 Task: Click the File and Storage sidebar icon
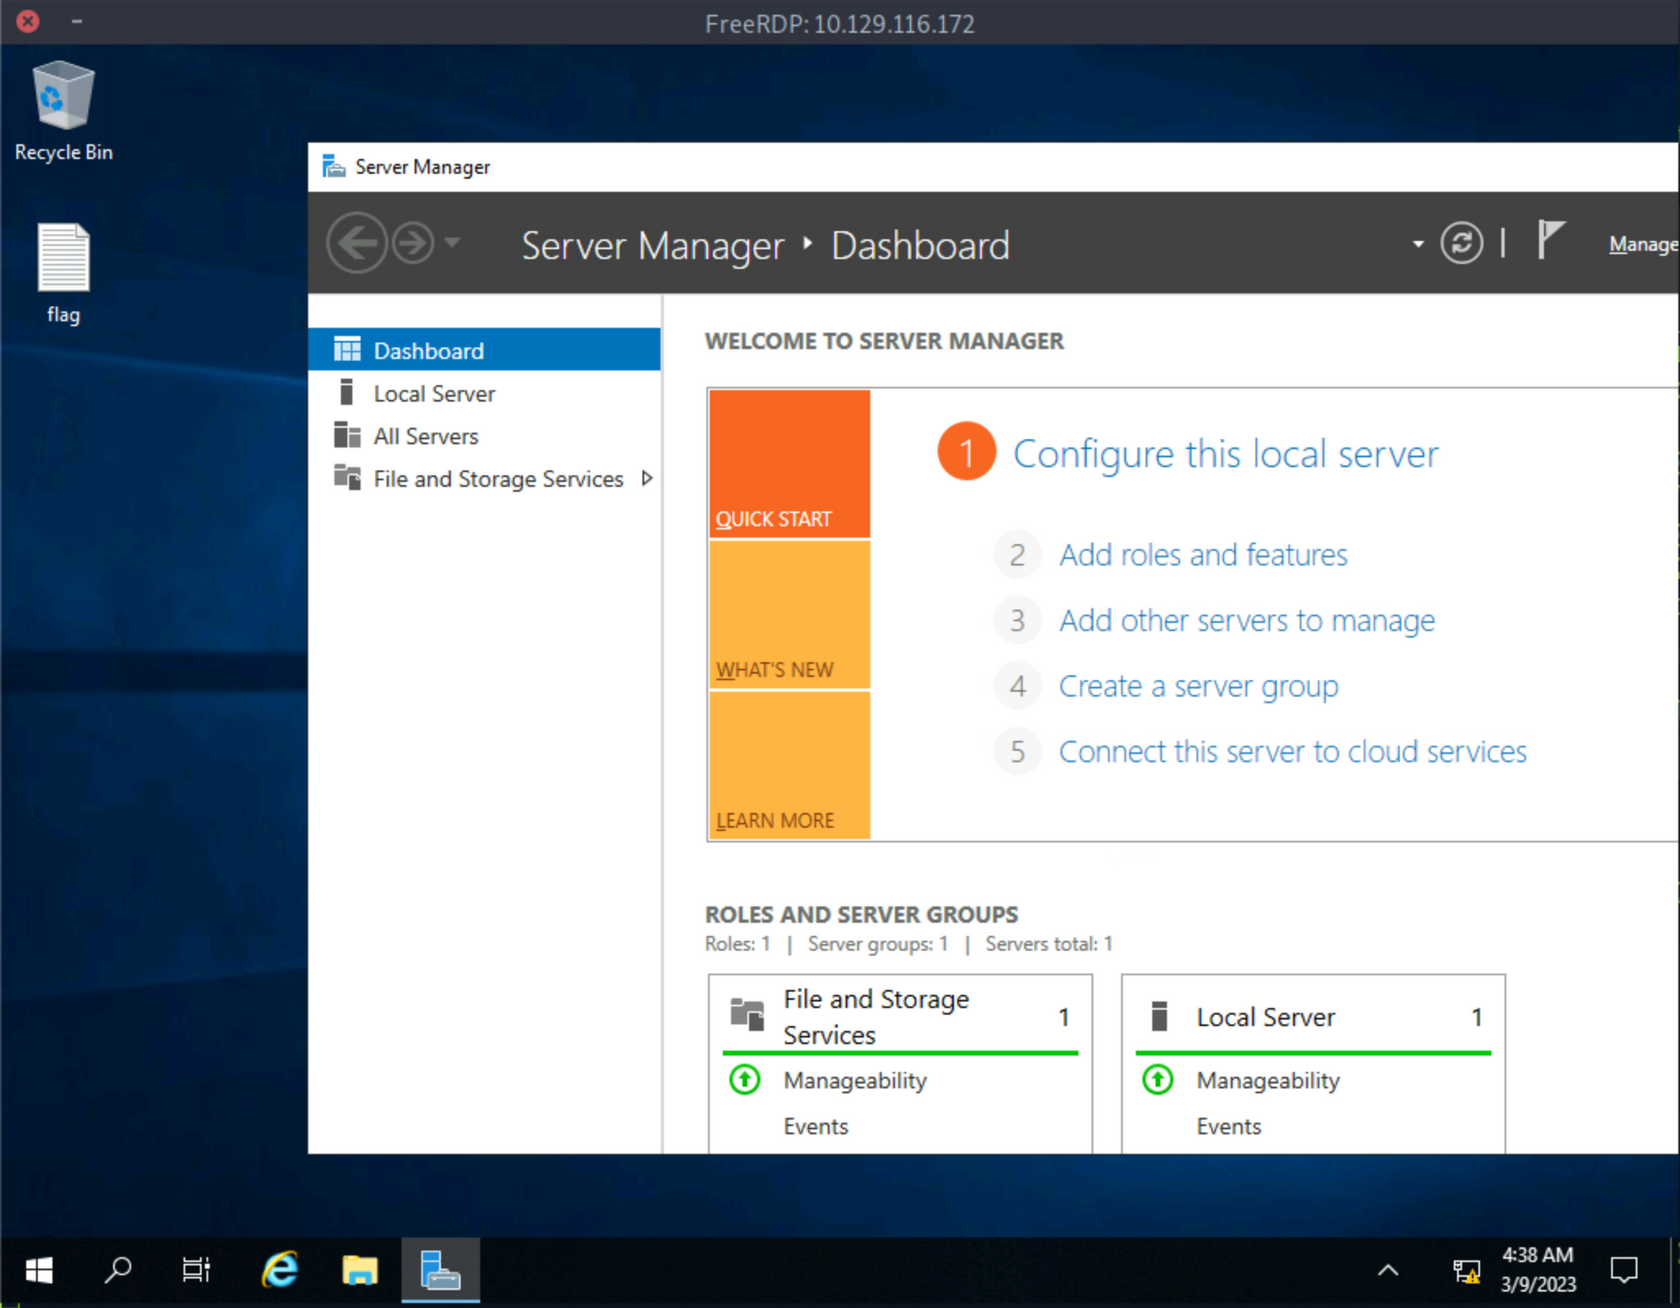pos(347,477)
